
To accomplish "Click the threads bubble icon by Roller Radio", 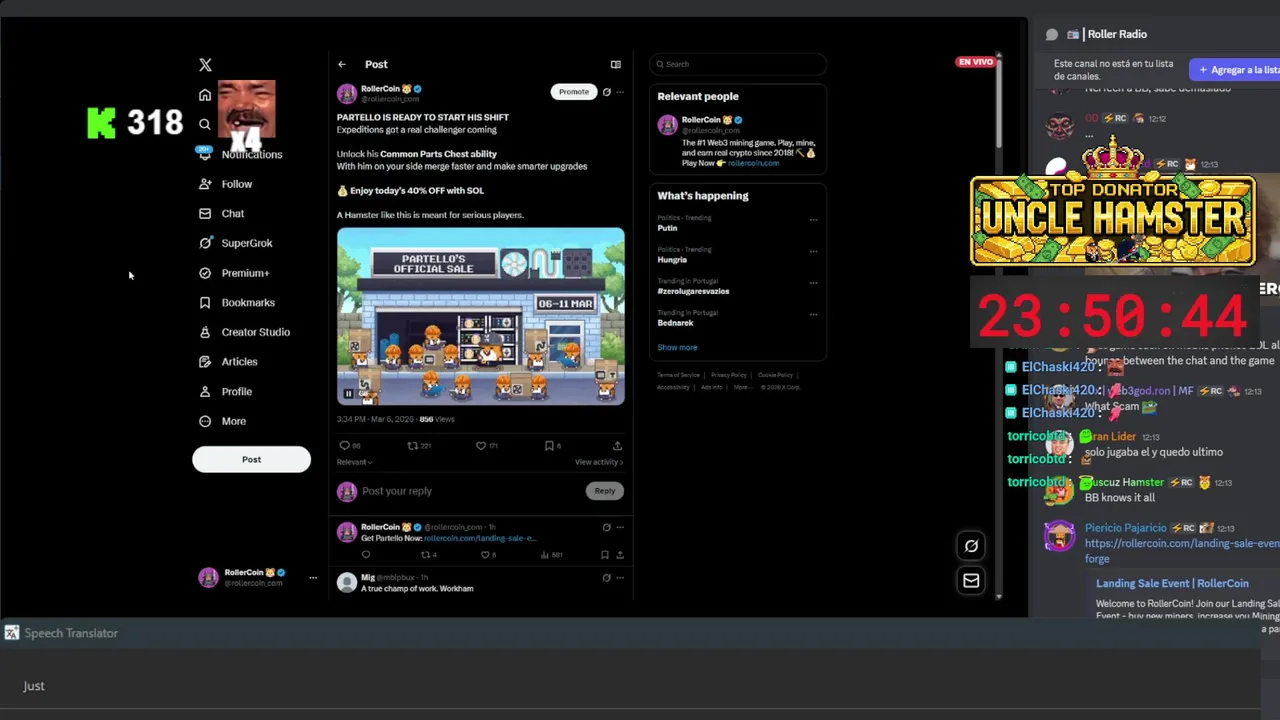I will (x=1052, y=34).
